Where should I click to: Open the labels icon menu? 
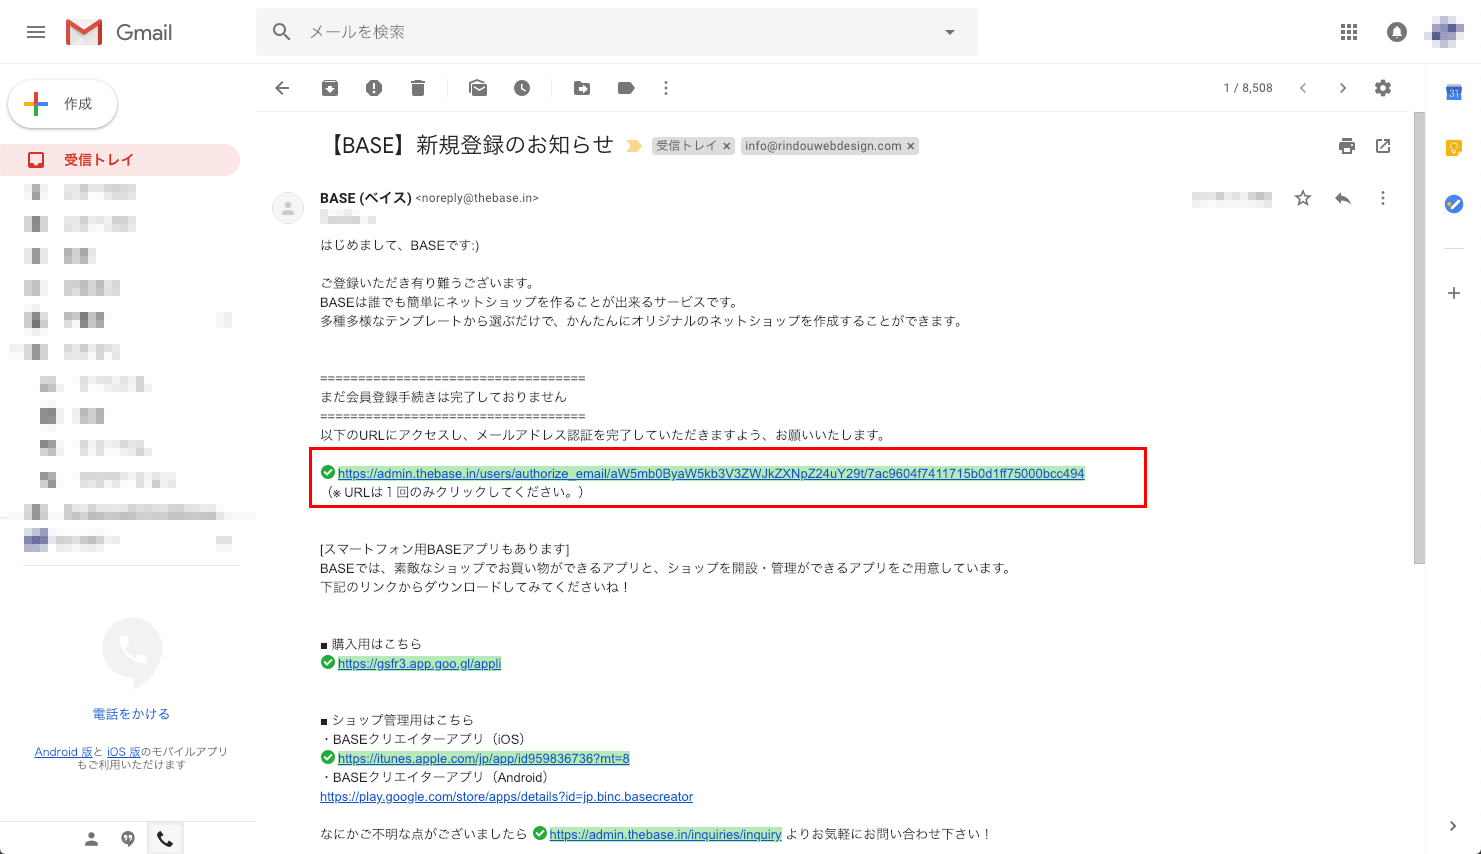pos(626,88)
